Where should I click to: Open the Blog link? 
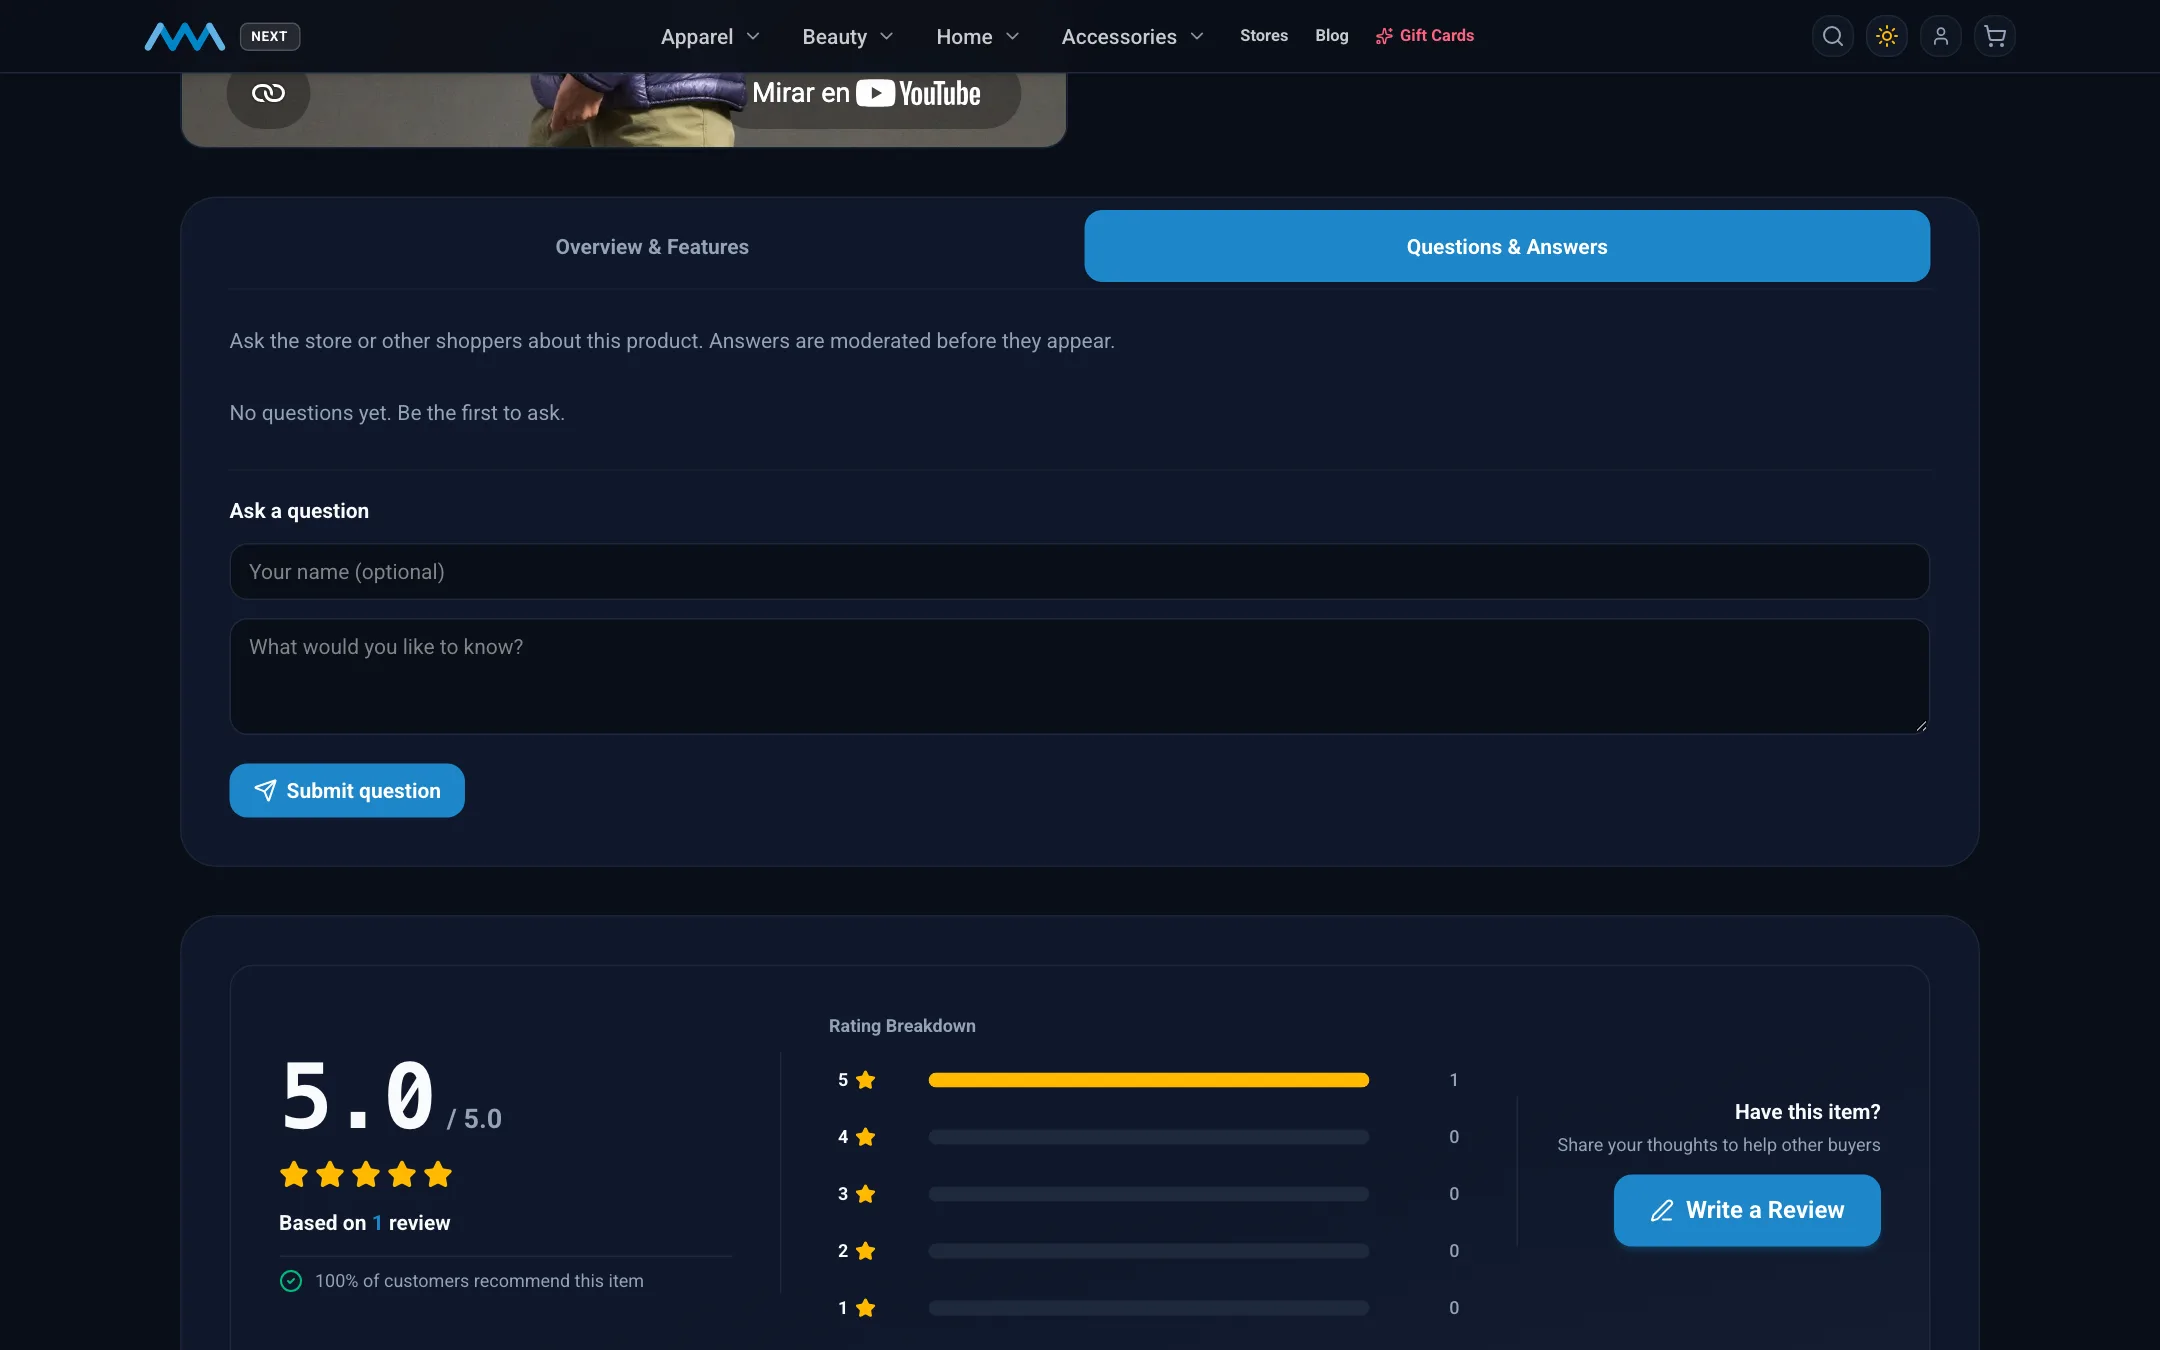1331,36
